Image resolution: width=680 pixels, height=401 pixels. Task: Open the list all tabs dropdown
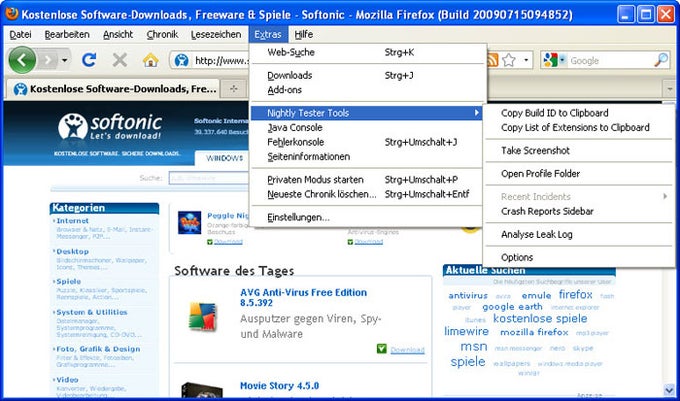click(670, 89)
